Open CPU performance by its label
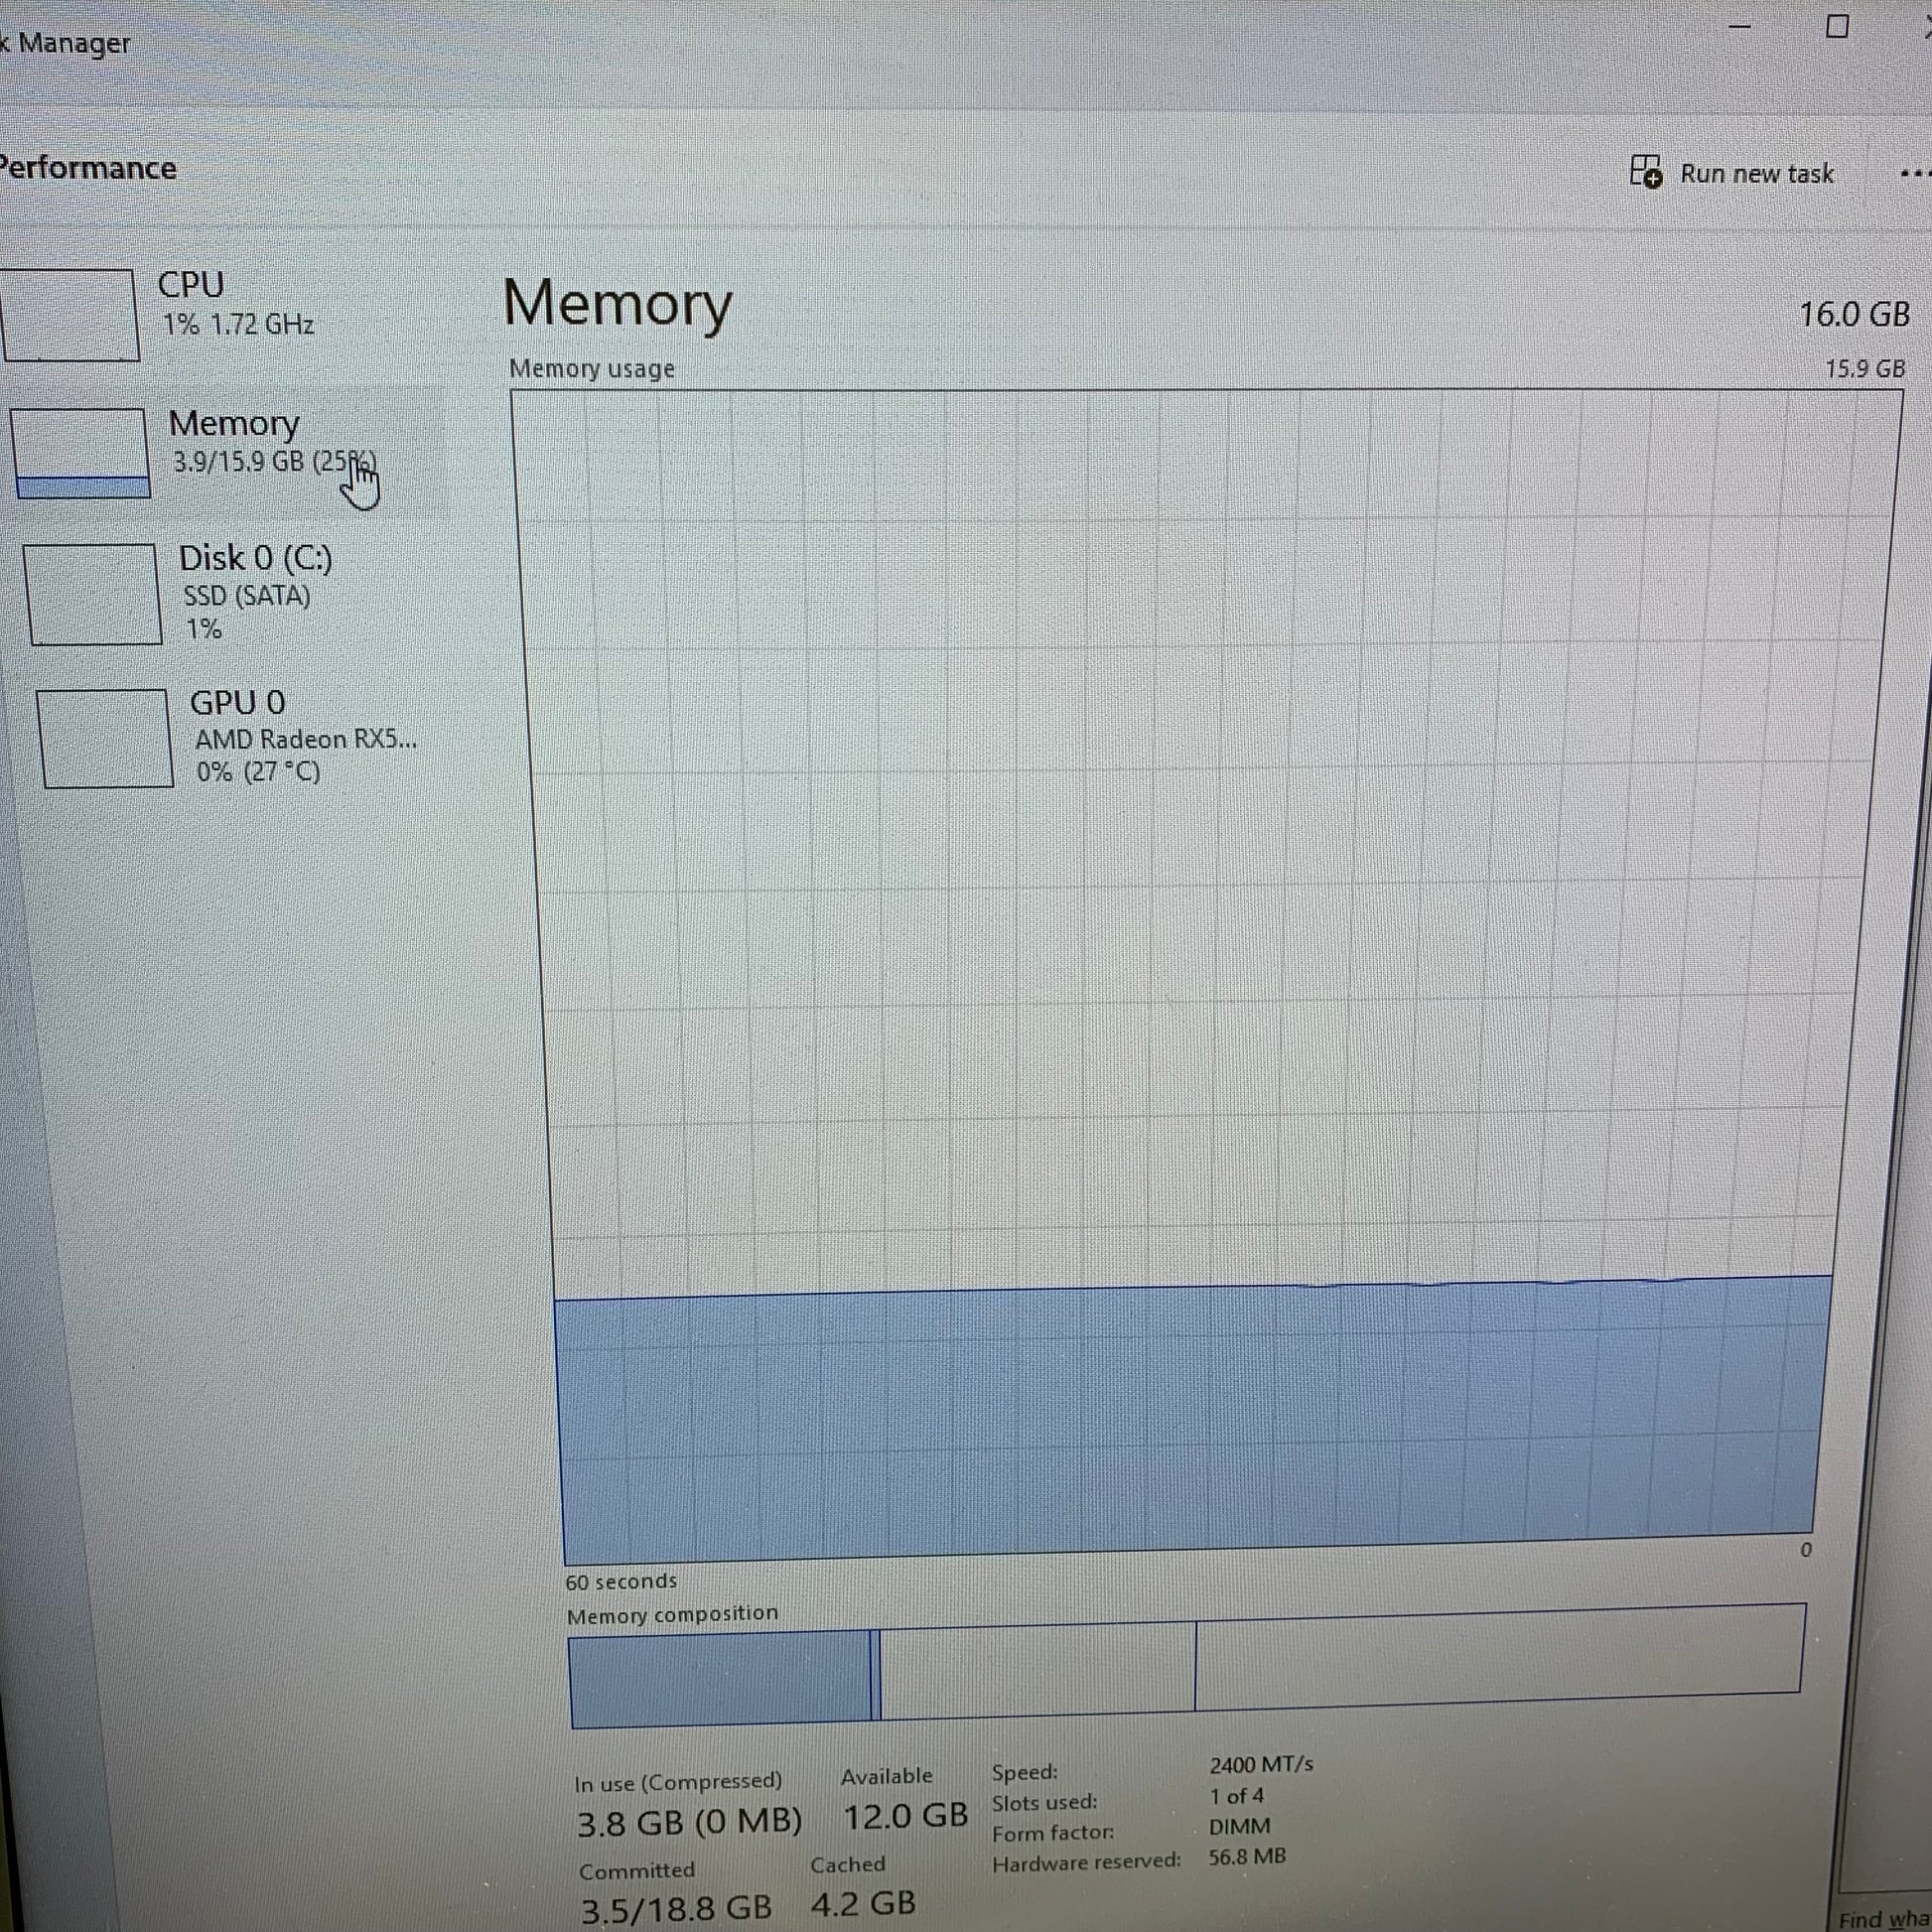 191,285
